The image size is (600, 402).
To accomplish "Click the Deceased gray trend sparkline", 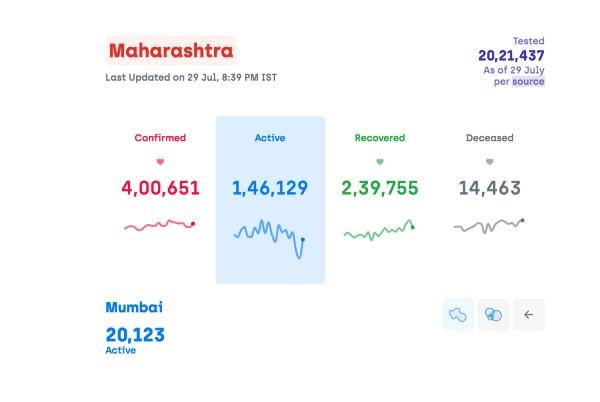I will click(489, 226).
